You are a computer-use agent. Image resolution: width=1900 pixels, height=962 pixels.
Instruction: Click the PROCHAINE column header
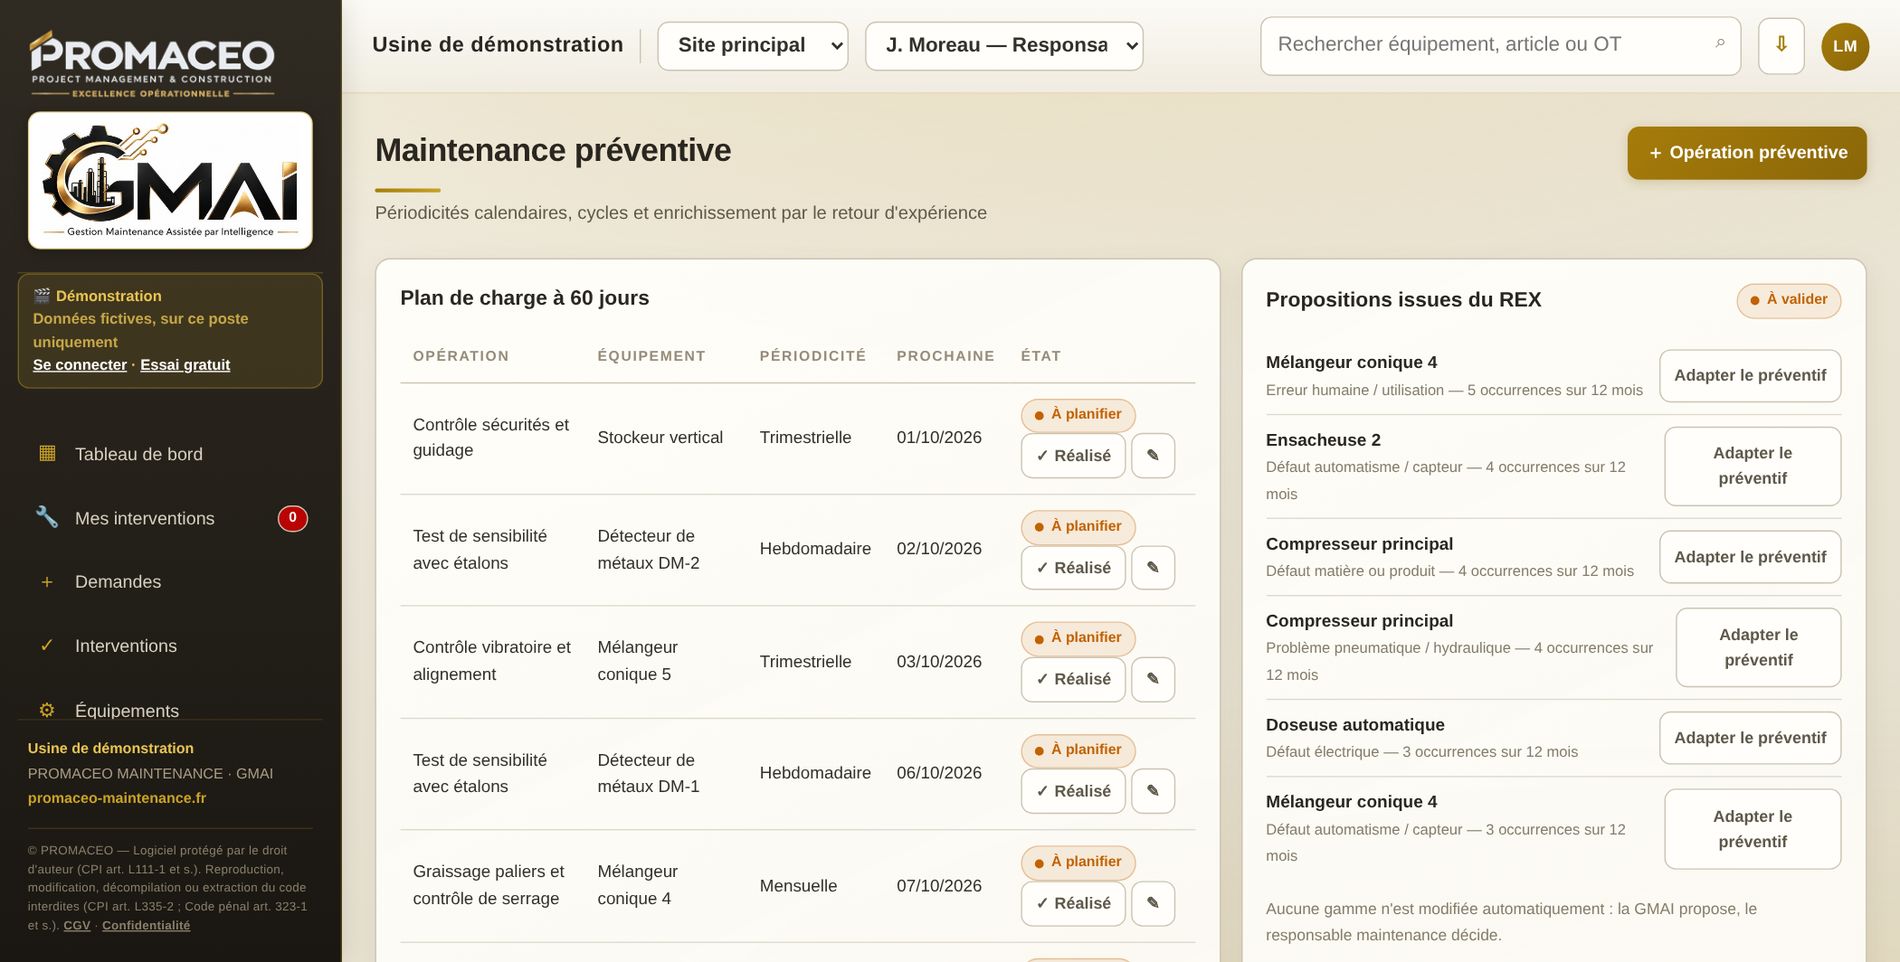945,356
